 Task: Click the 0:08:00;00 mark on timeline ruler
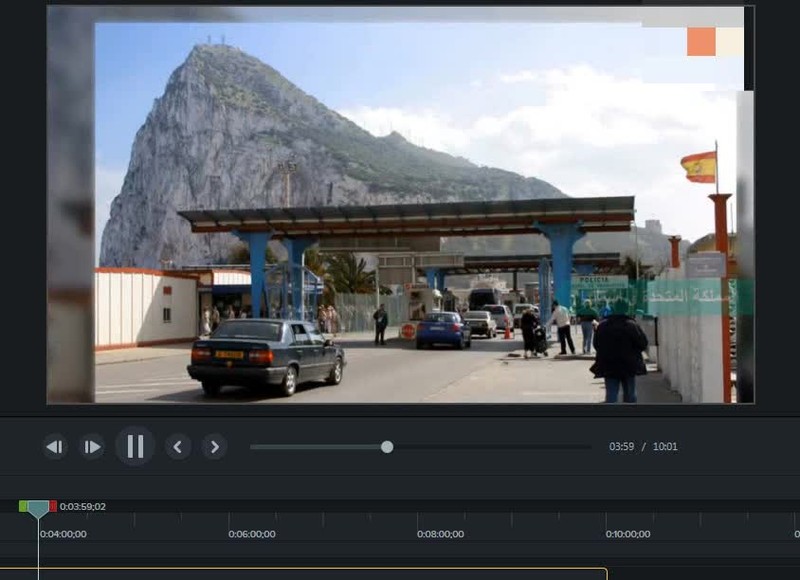click(x=440, y=534)
